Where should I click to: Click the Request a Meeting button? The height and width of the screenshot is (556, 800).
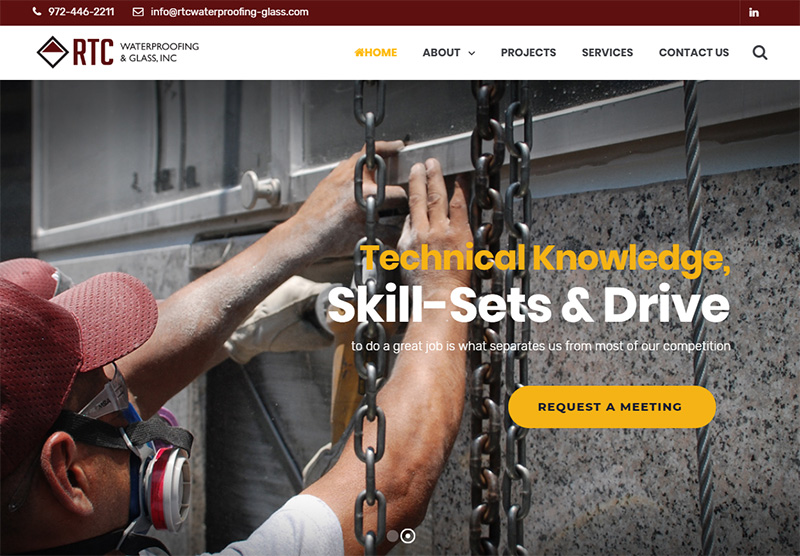pyautogui.click(x=612, y=407)
